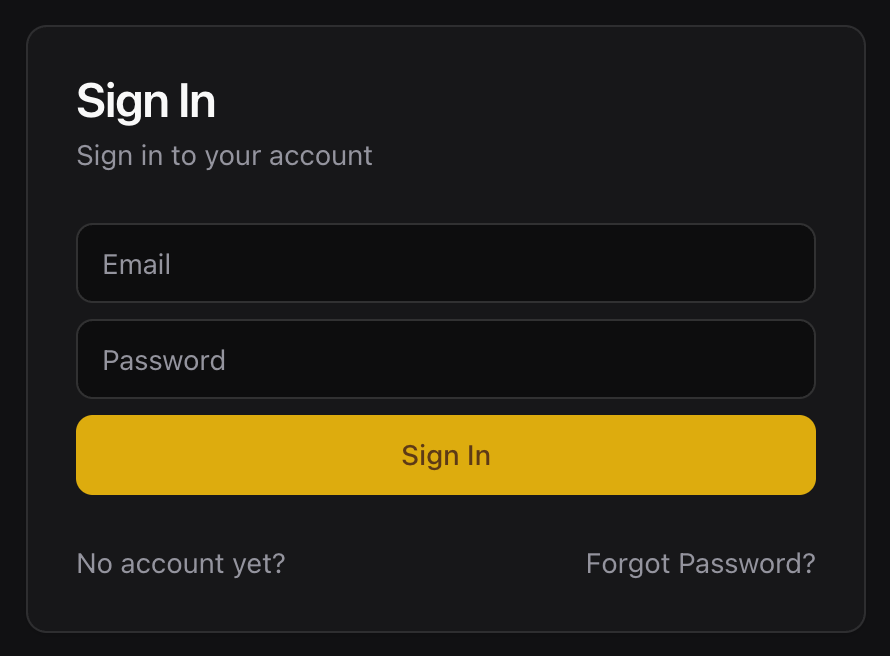Click the bold title of the sign-in card
890x656 pixels.
[x=146, y=101]
